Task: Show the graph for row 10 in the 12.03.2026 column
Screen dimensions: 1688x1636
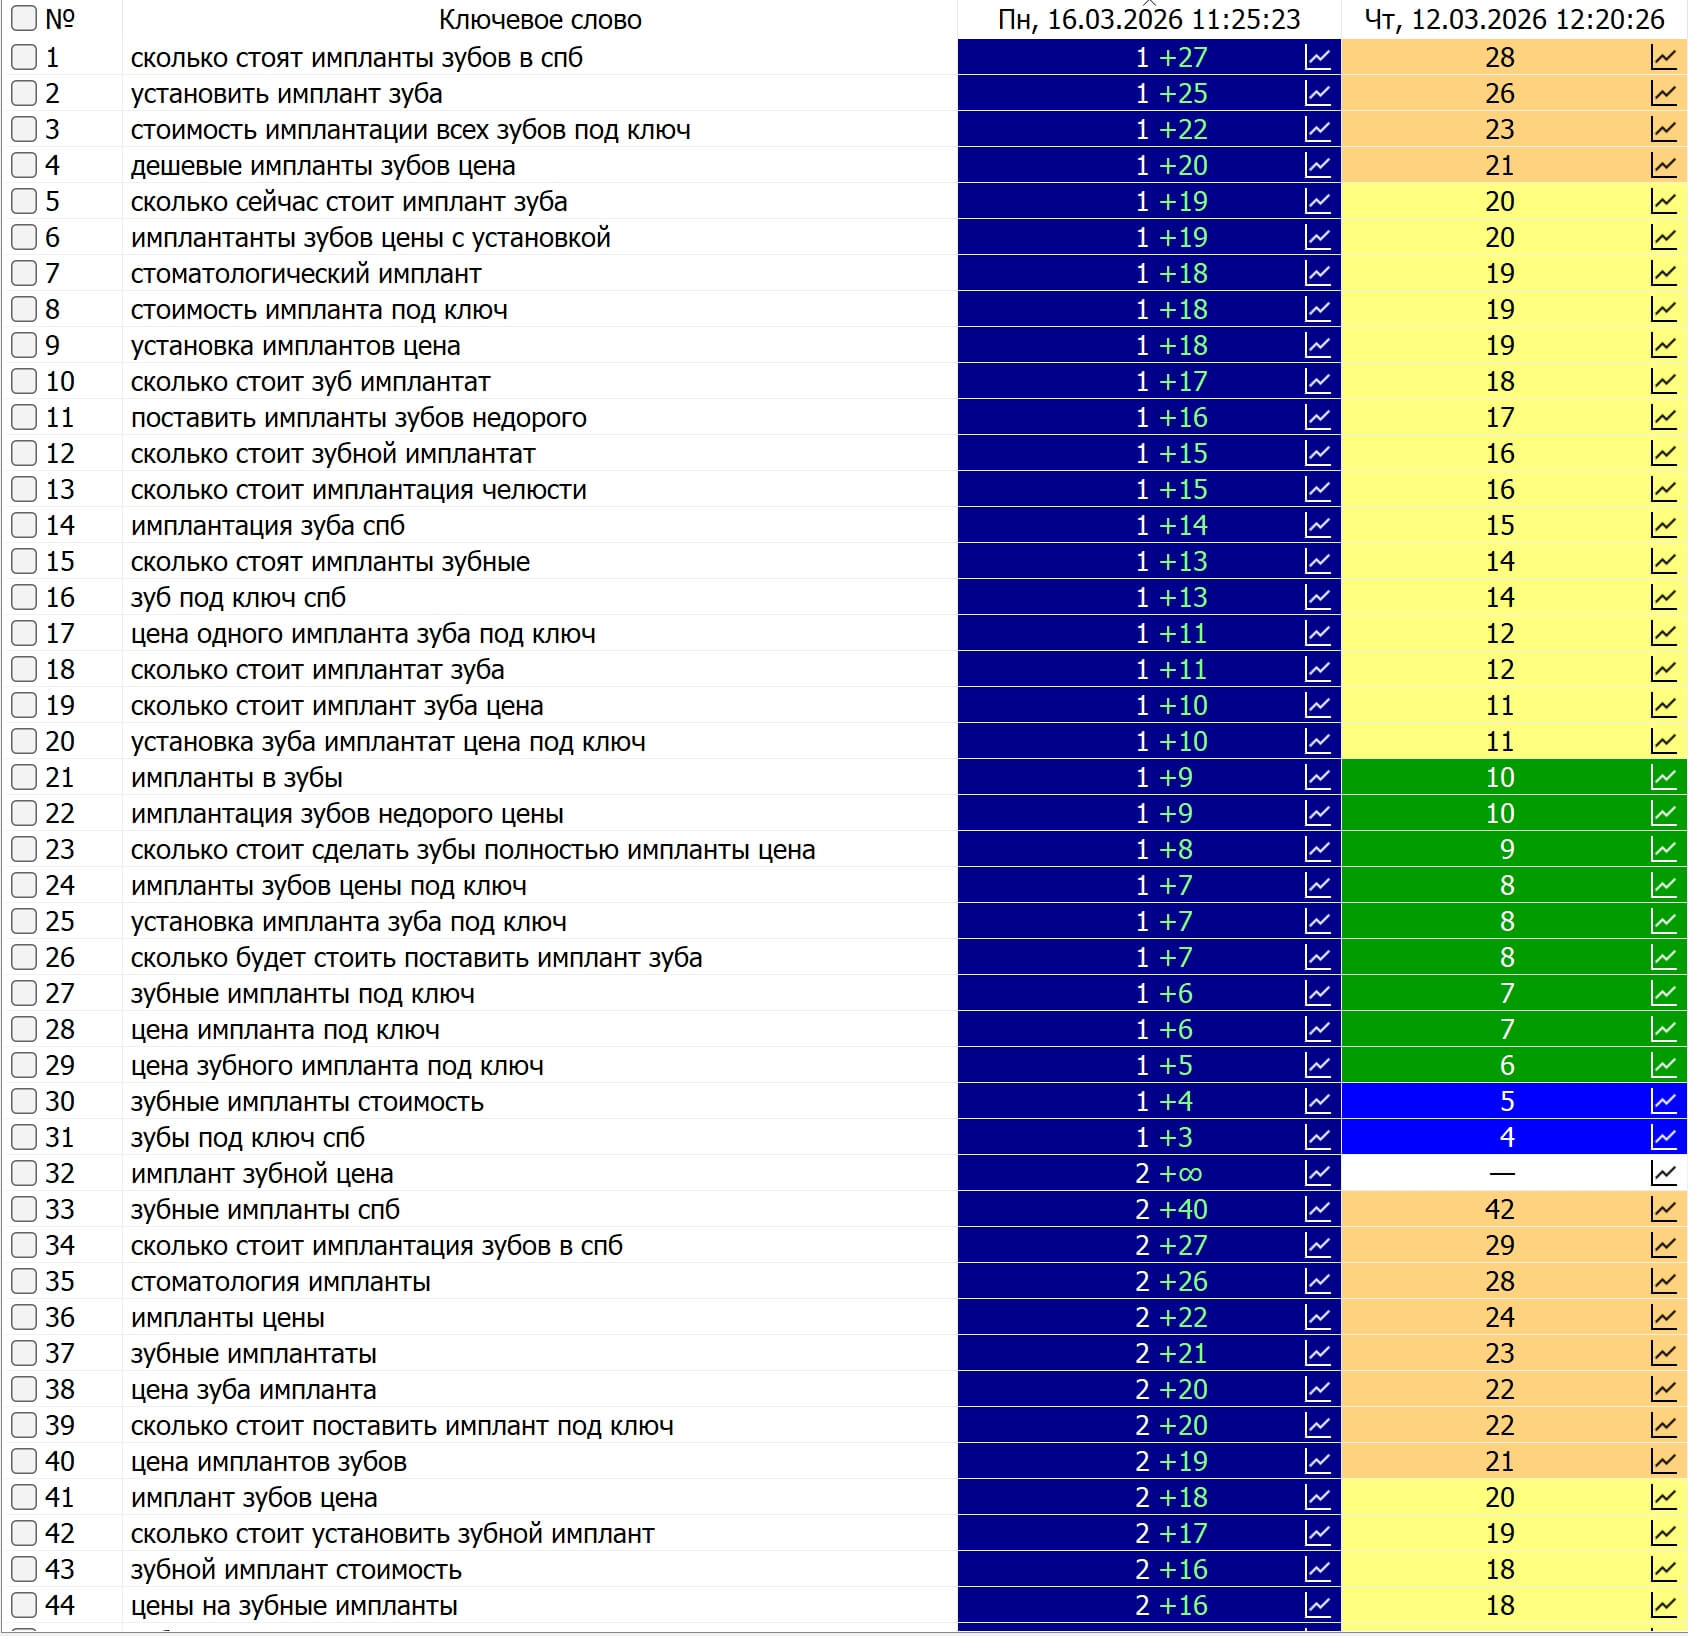Action: tap(1663, 382)
